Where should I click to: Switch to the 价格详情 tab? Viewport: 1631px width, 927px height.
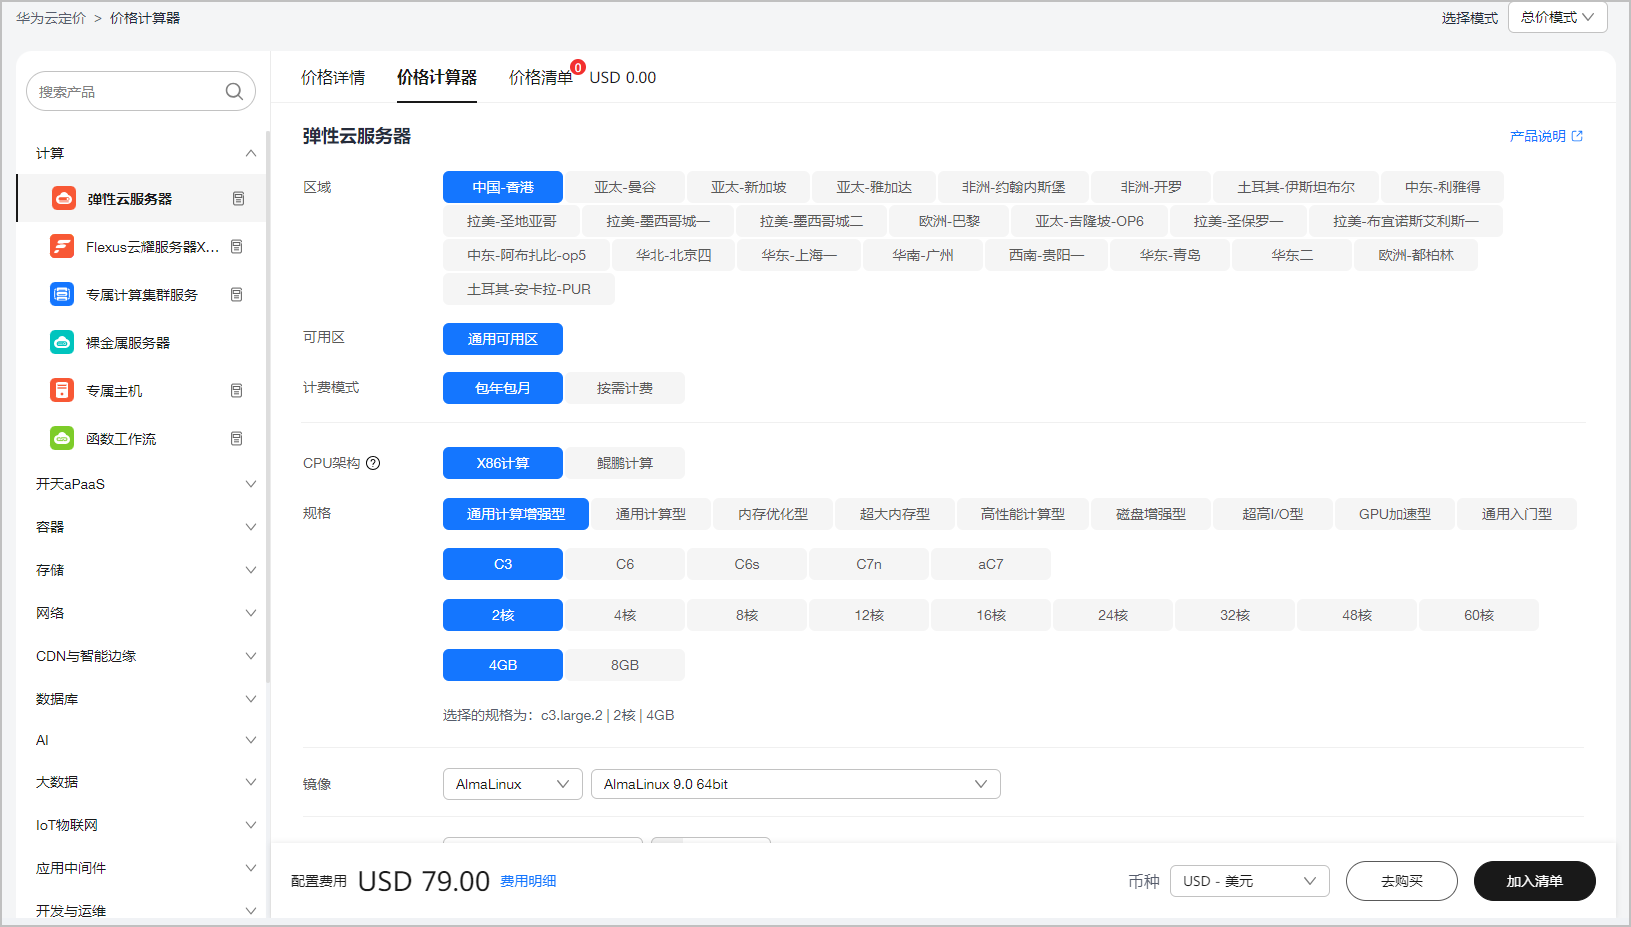(x=333, y=78)
